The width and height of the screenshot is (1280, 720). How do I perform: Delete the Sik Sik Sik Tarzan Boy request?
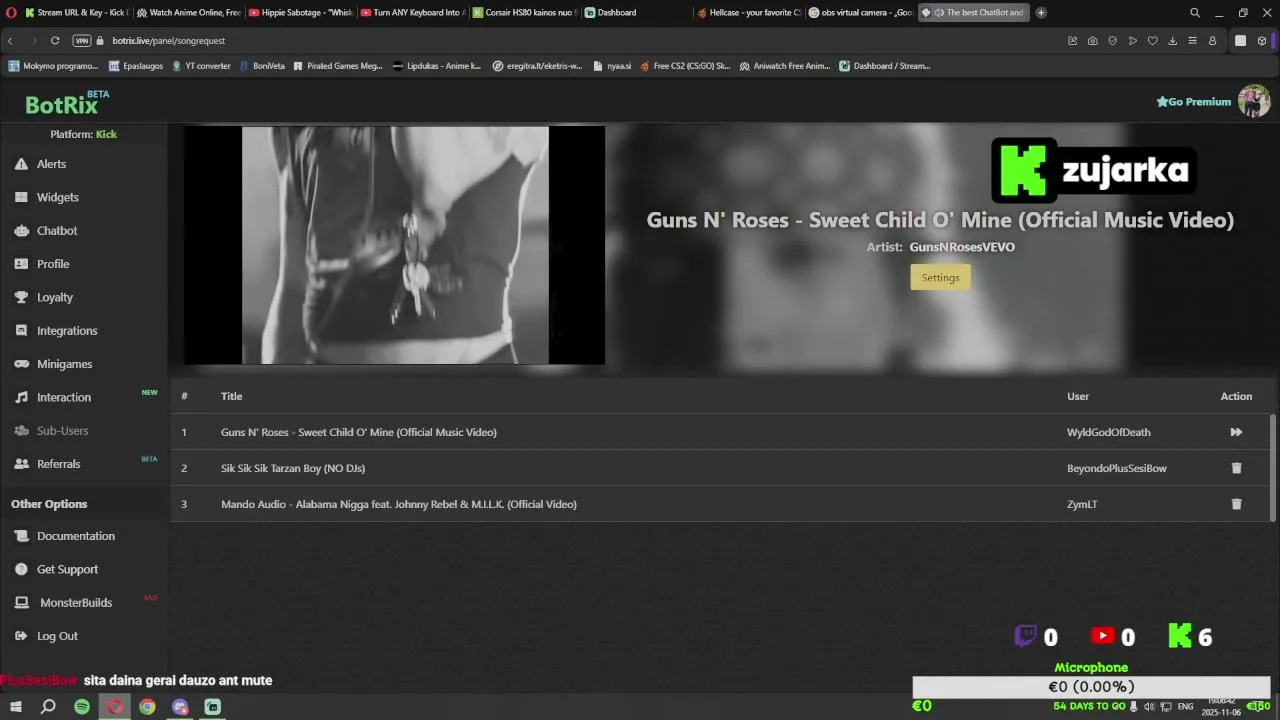tap(1236, 468)
